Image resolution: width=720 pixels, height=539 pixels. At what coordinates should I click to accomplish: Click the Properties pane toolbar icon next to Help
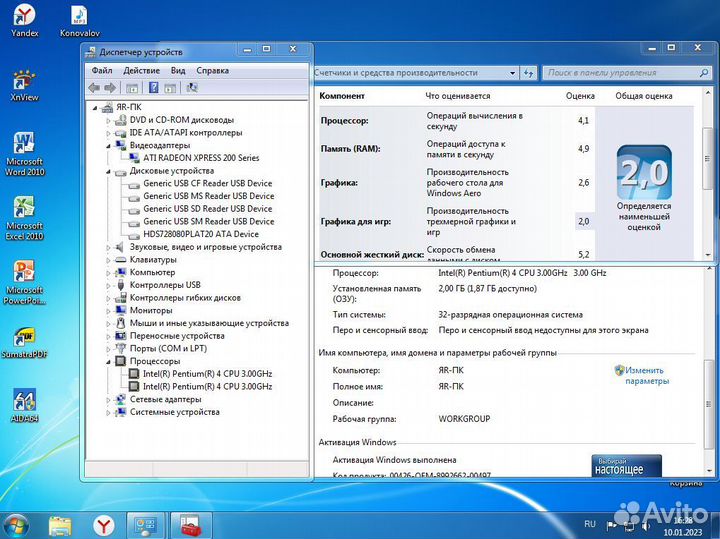click(170, 88)
